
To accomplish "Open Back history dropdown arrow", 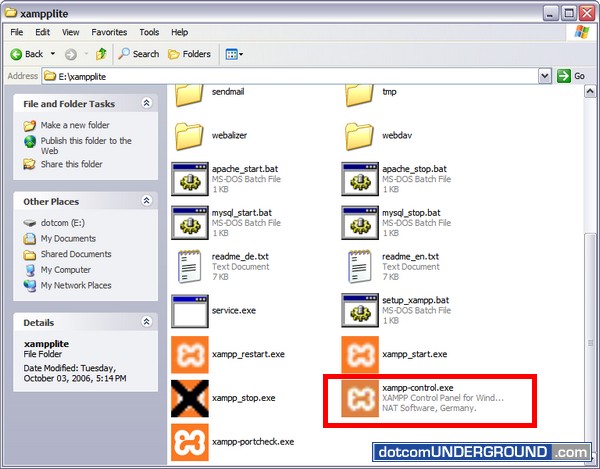I will point(53,54).
